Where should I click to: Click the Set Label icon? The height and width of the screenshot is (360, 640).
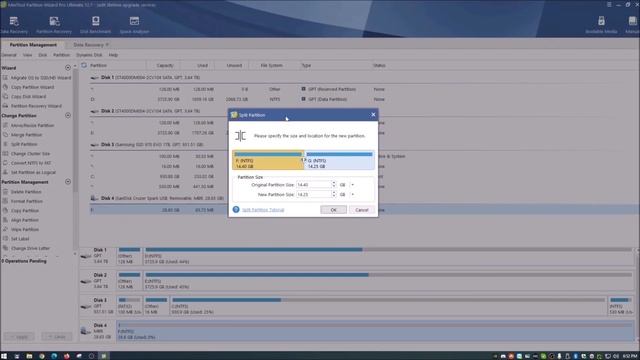[x=5, y=238]
